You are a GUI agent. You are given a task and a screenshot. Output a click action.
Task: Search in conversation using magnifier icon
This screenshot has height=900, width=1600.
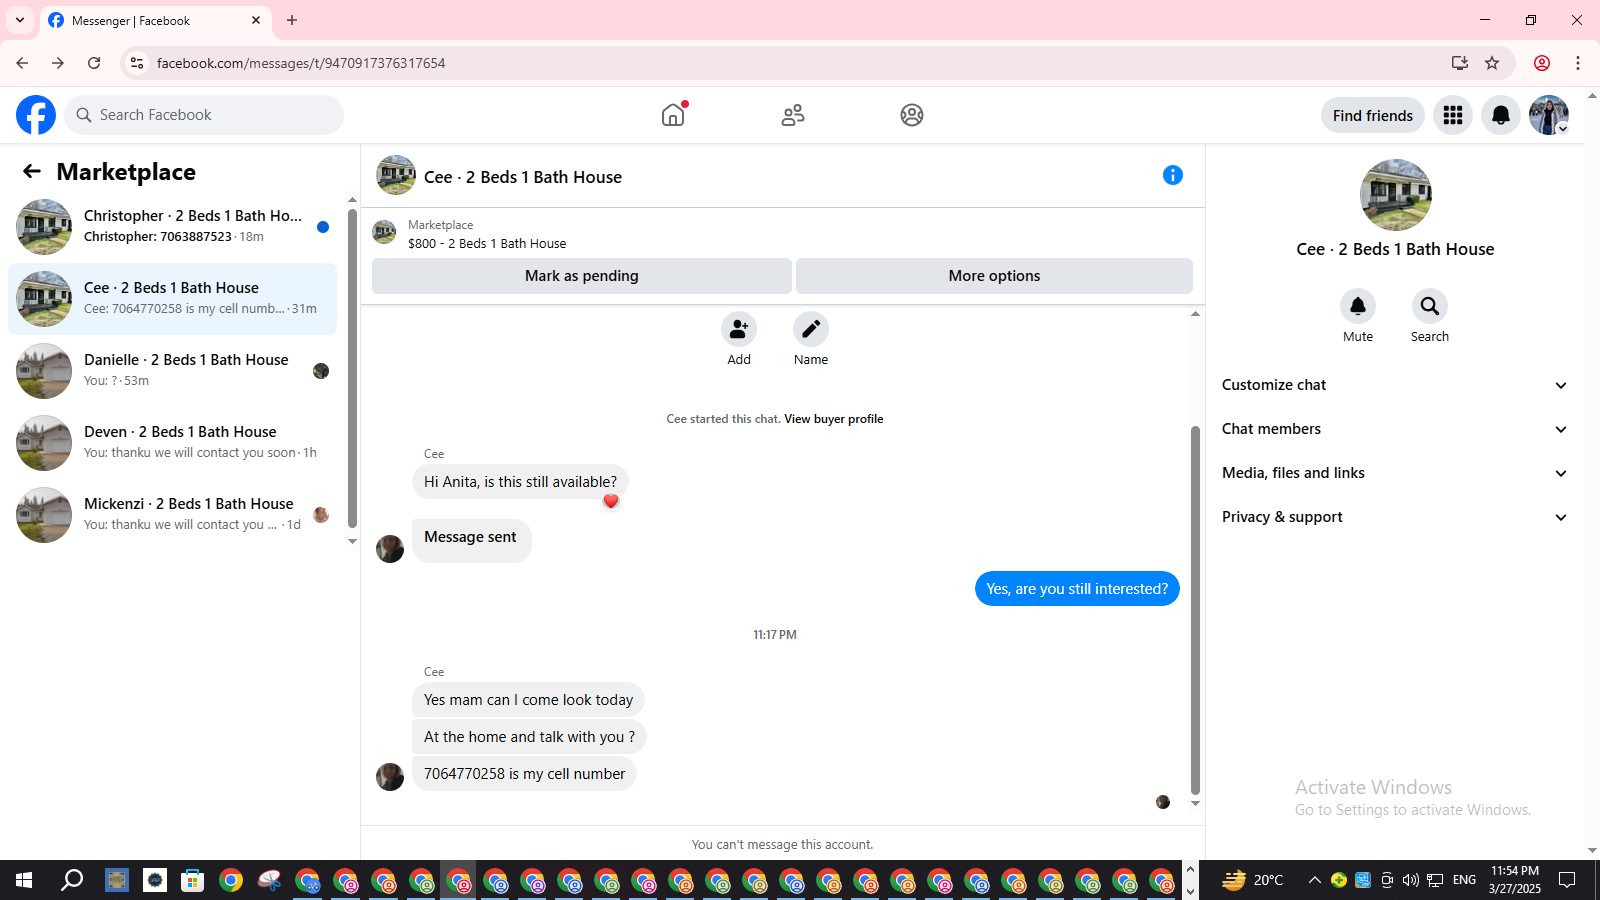coord(1430,306)
